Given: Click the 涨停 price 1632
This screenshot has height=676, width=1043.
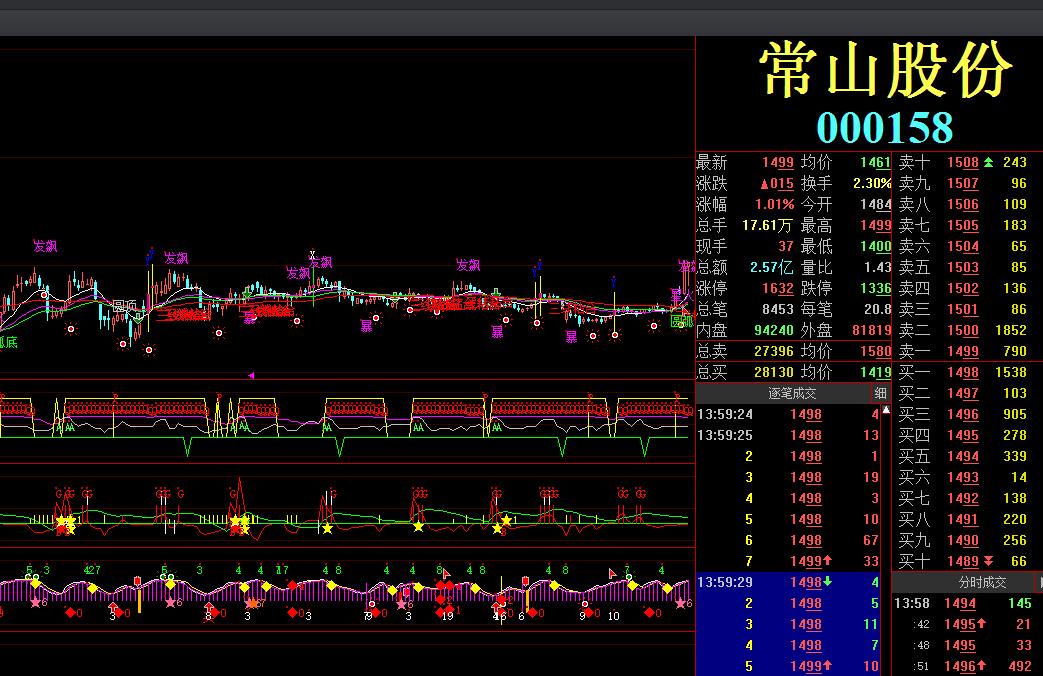Looking at the screenshot, I should point(778,289).
